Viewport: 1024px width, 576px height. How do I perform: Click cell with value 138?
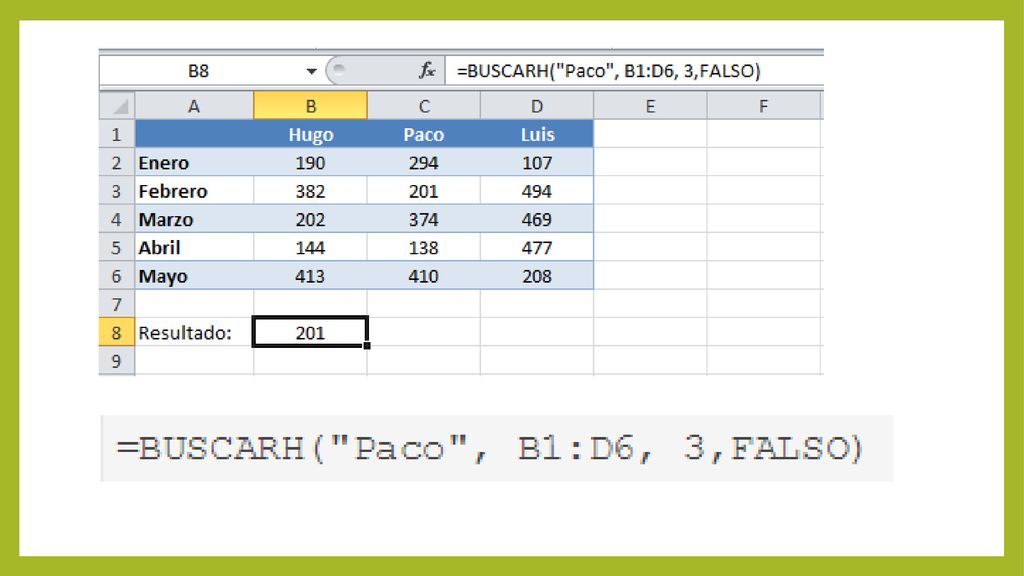point(424,248)
